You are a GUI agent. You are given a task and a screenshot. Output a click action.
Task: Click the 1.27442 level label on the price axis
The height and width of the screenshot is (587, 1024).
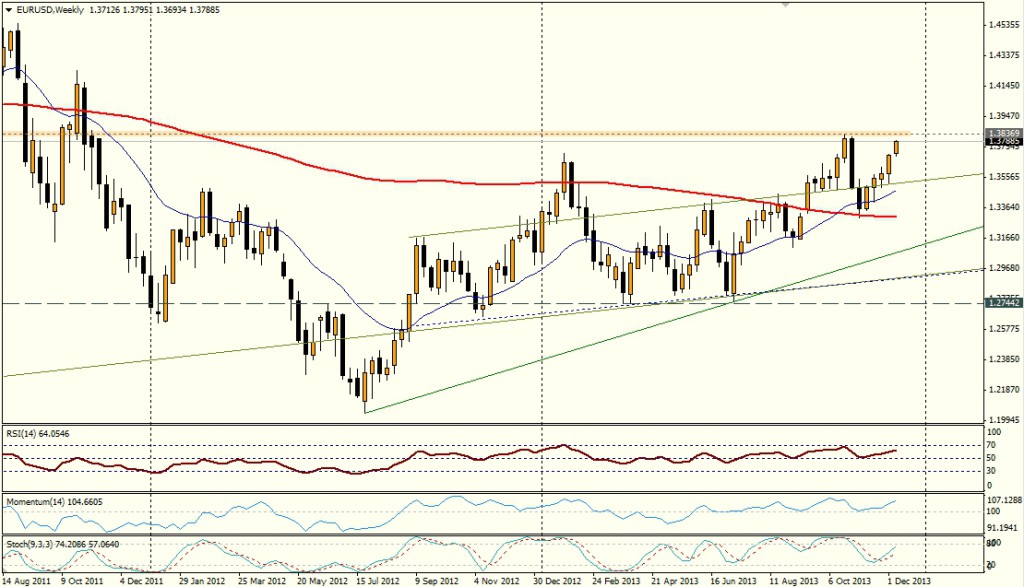coord(1002,302)
